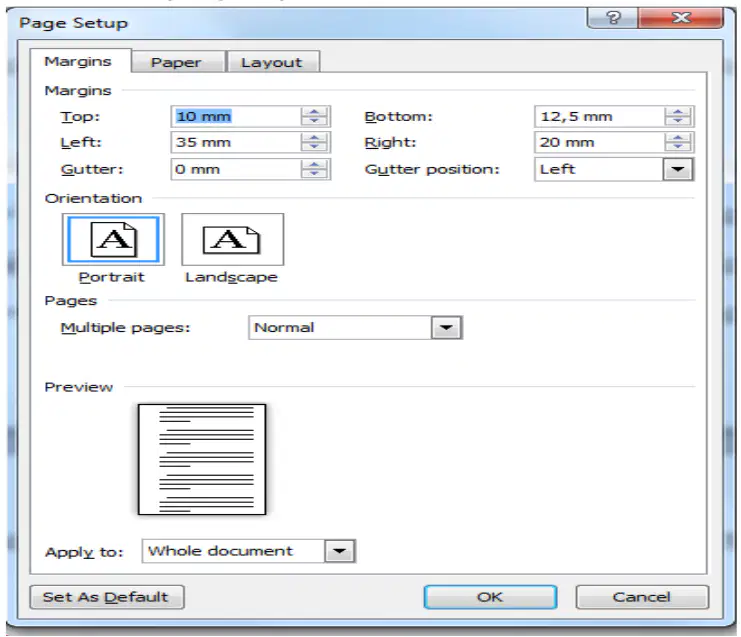Increase the Left margin value

[x=314, y=138]
